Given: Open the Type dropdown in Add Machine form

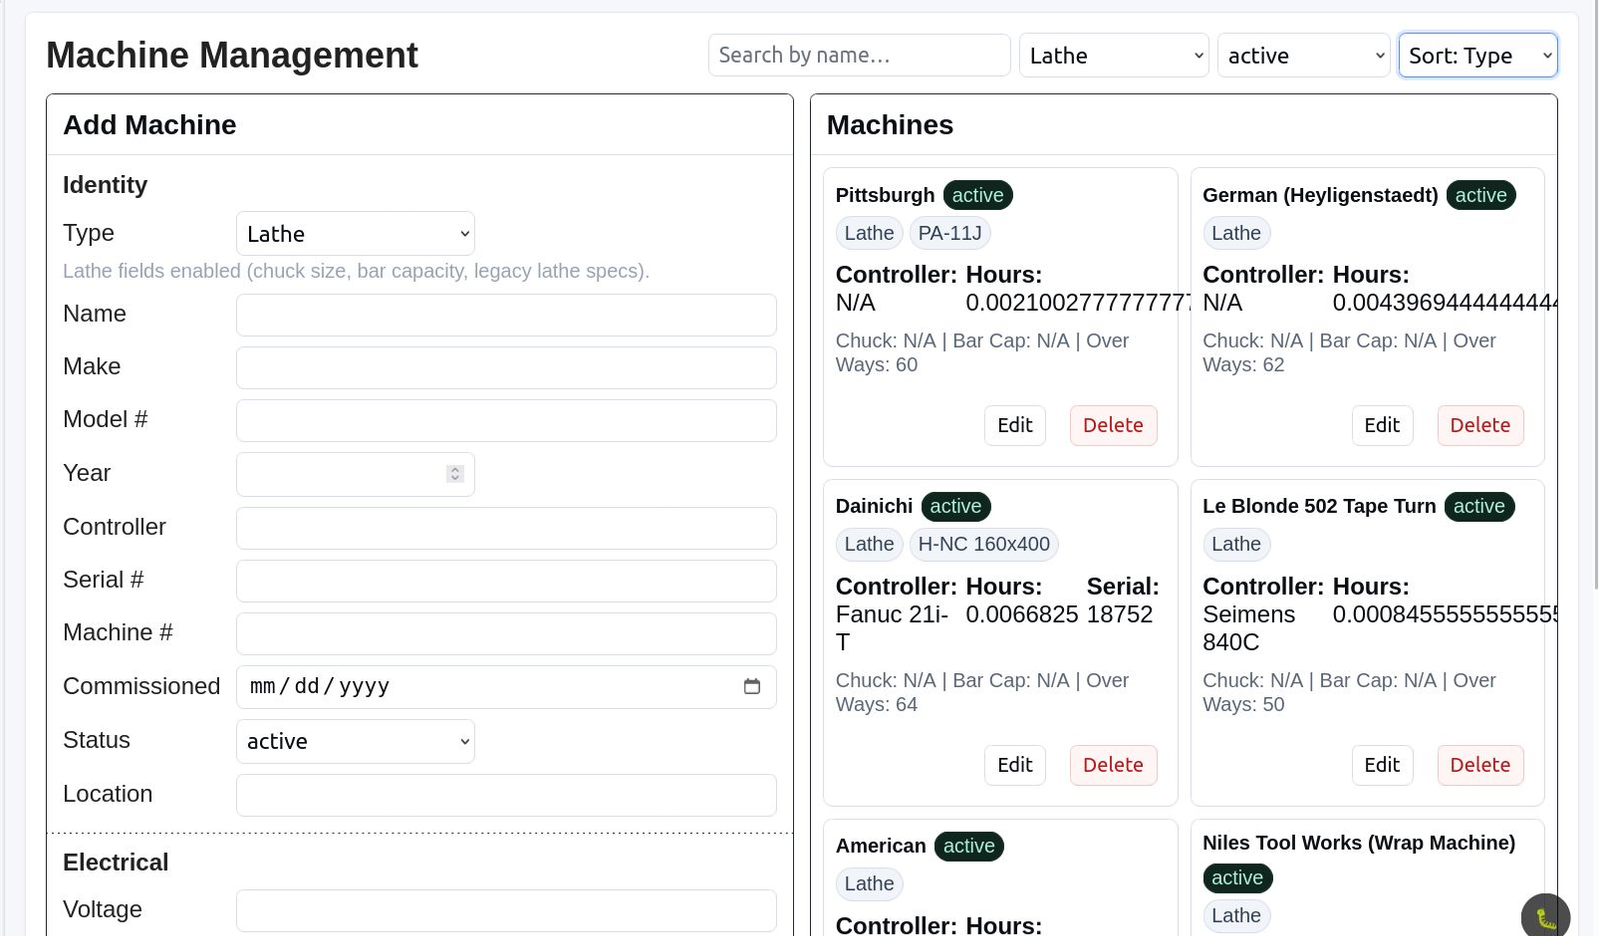Looking at the screenshot, I should tap(354, 233).
